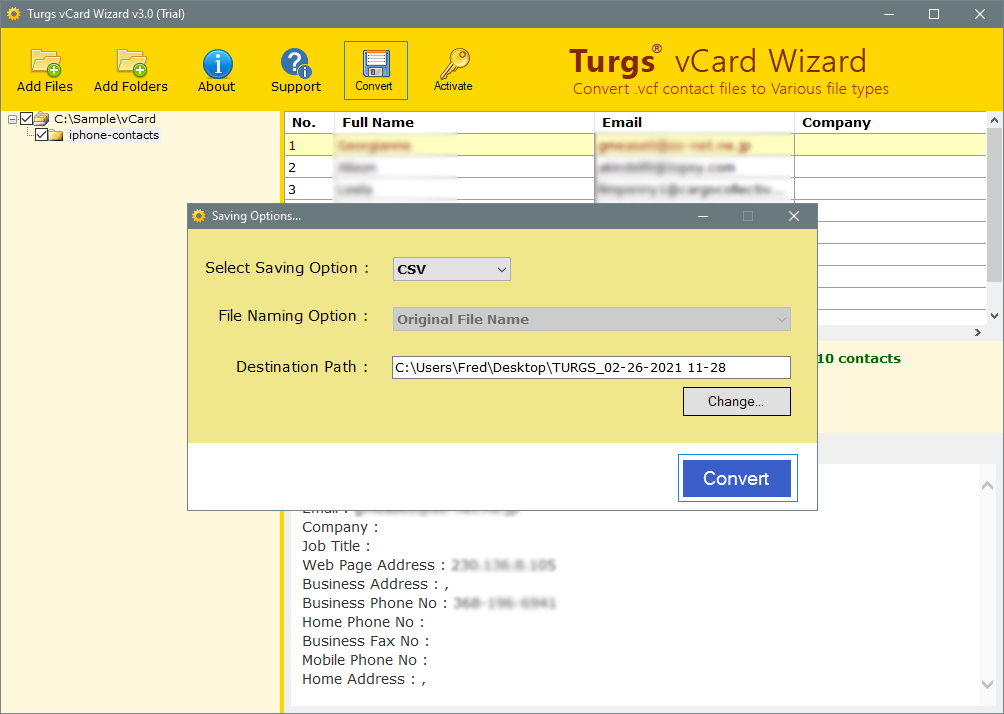This screenshot has height=714, width=1004.
Task: Click the Job Title line in preview
Action: [336, 546]
